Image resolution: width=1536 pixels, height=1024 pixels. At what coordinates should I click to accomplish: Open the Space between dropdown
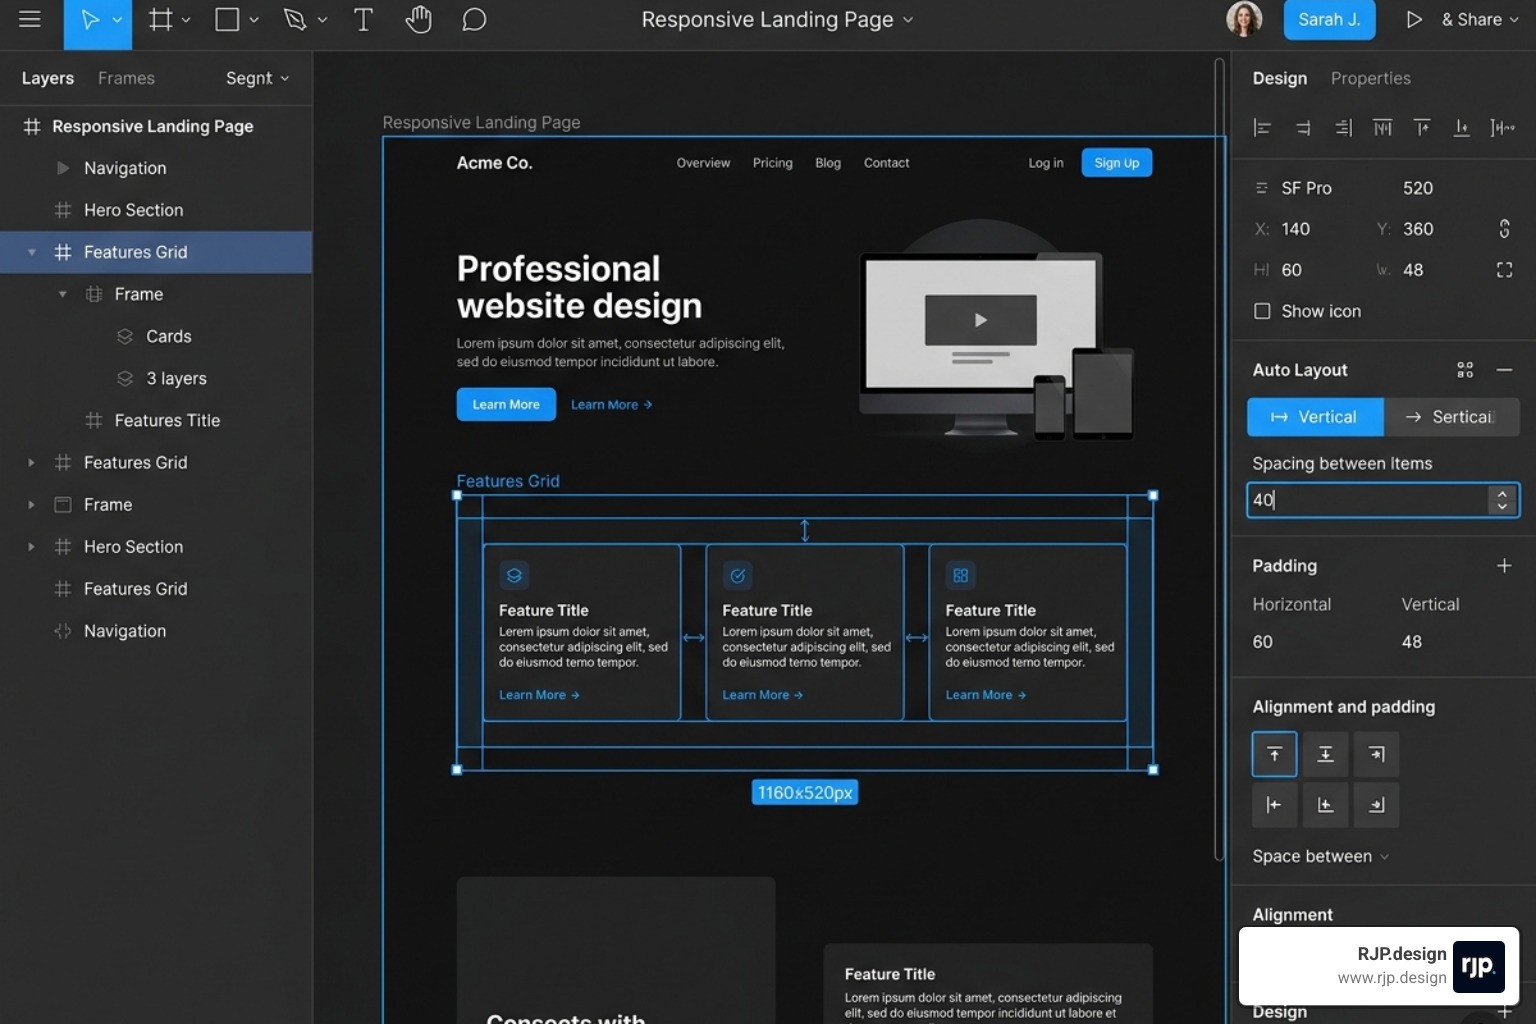pos(1320,856)
